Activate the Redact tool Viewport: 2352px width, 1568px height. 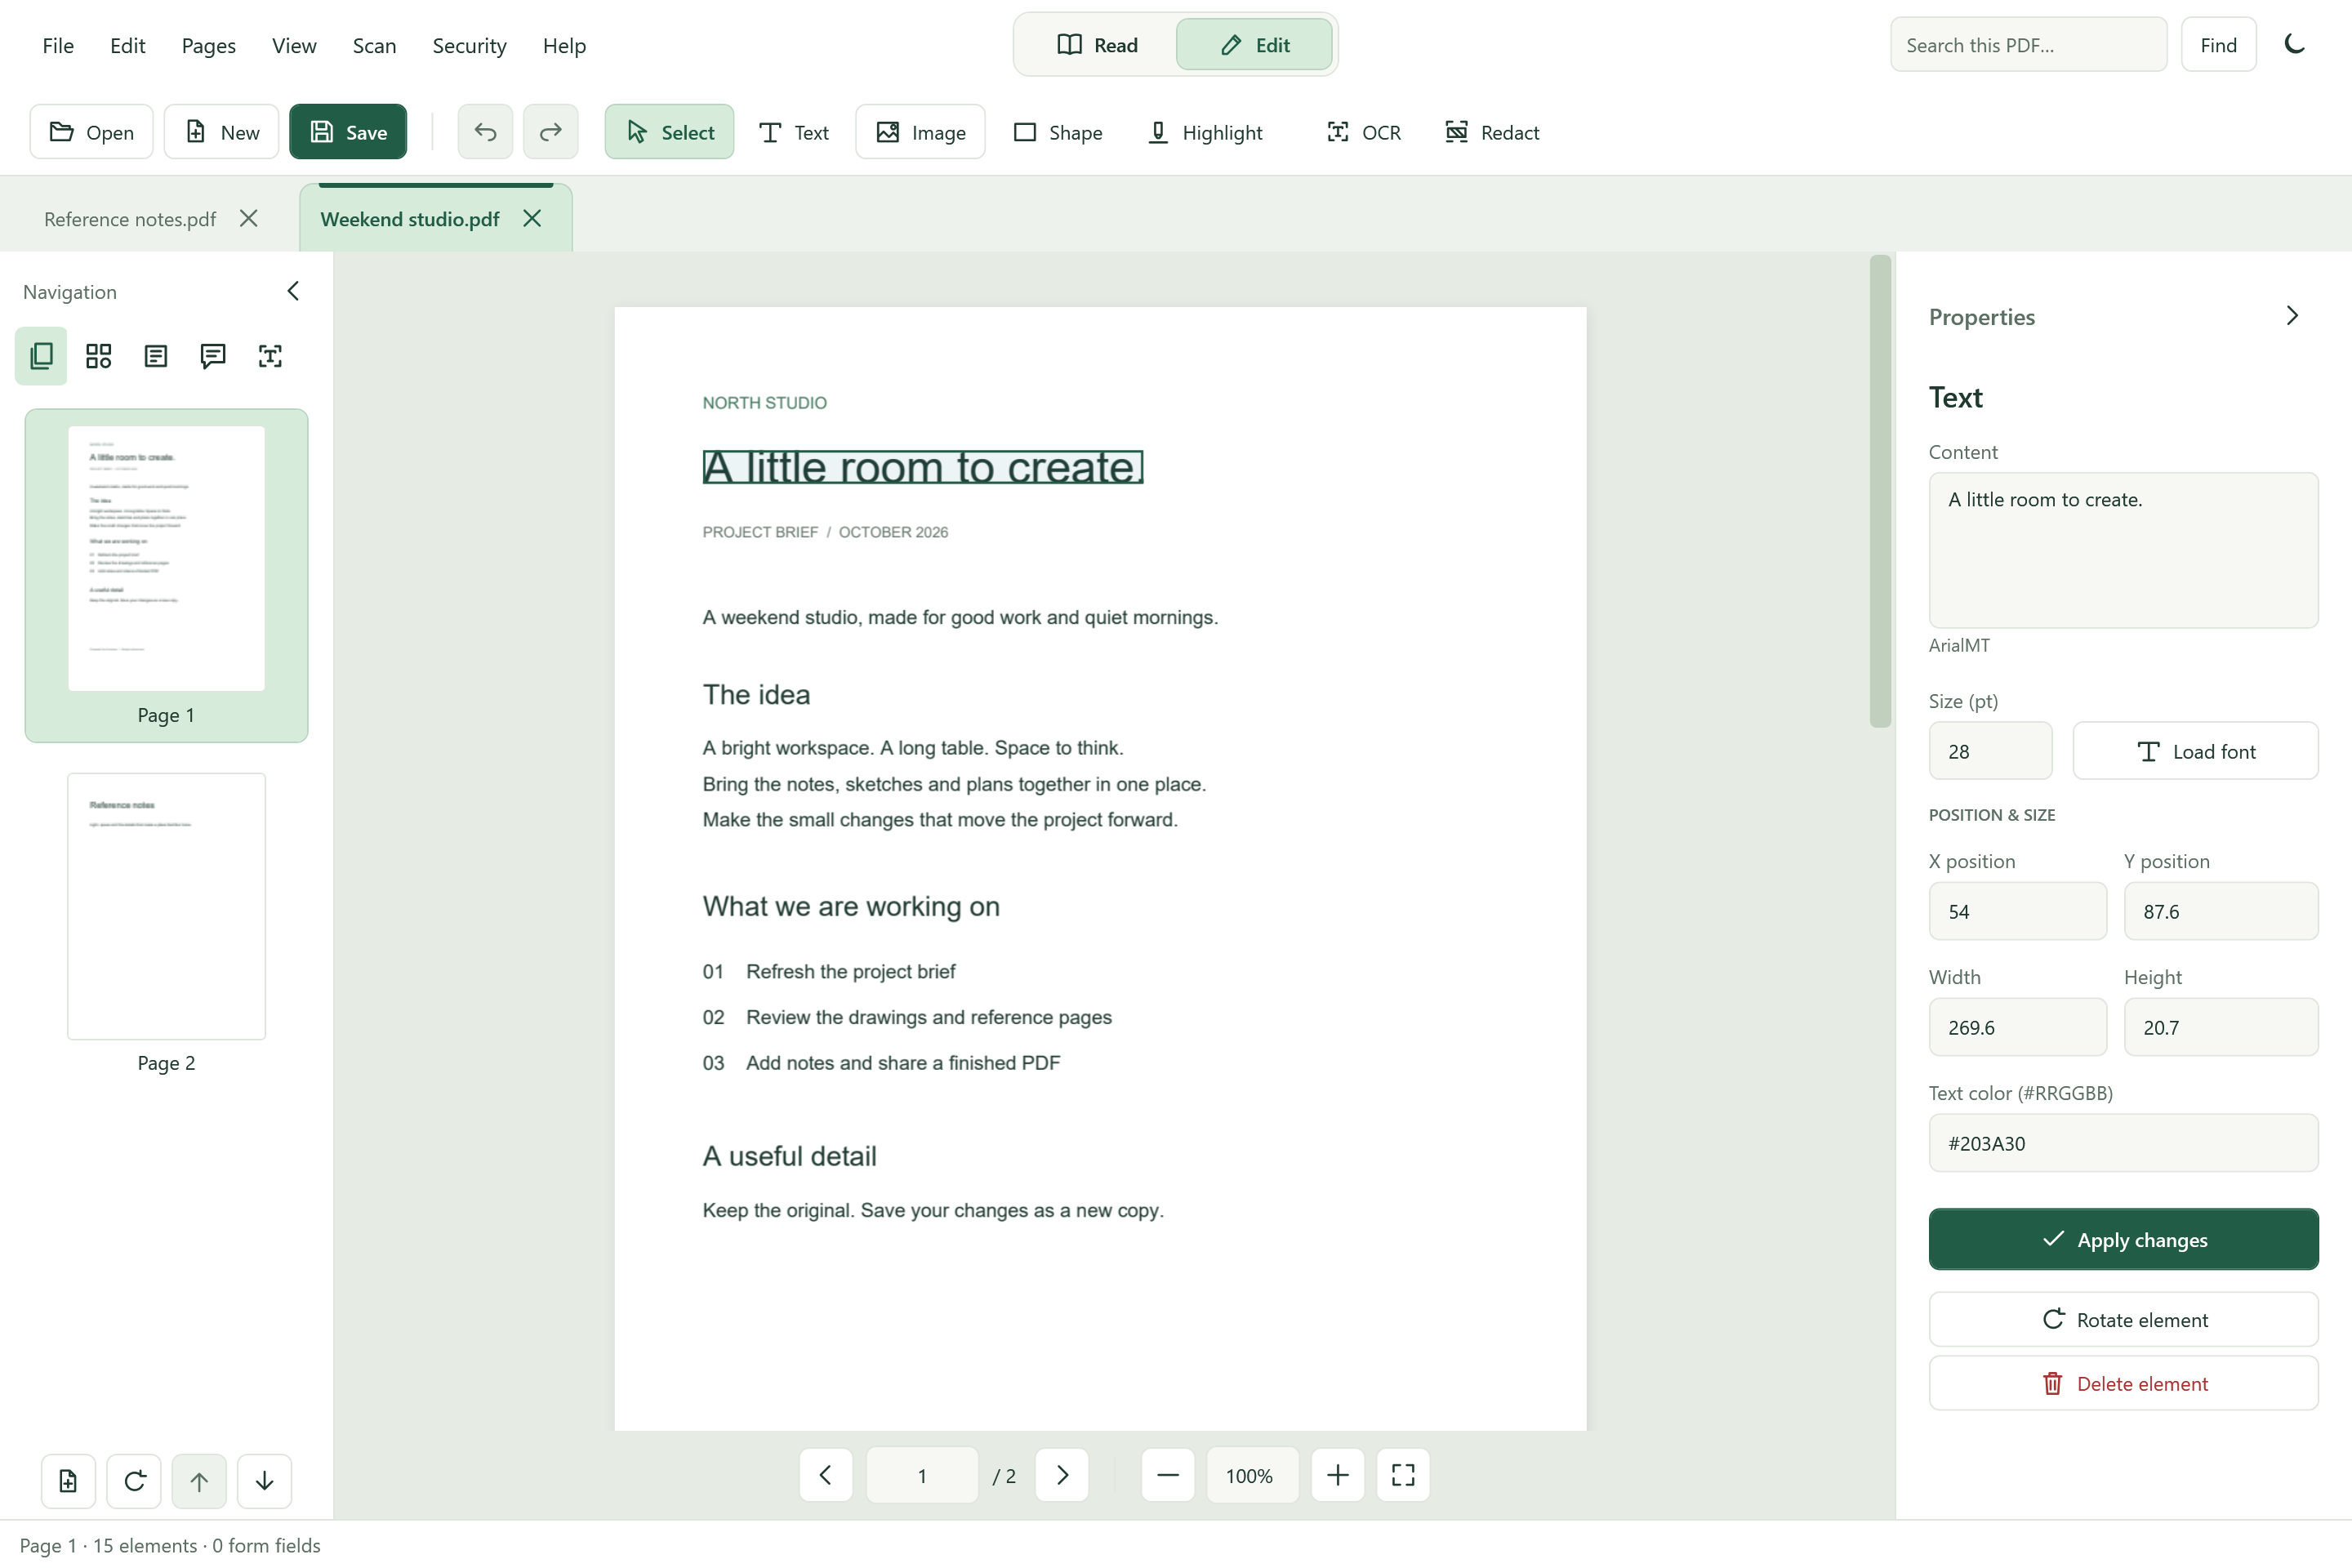pyautogui.click(x=1491, y=132)
